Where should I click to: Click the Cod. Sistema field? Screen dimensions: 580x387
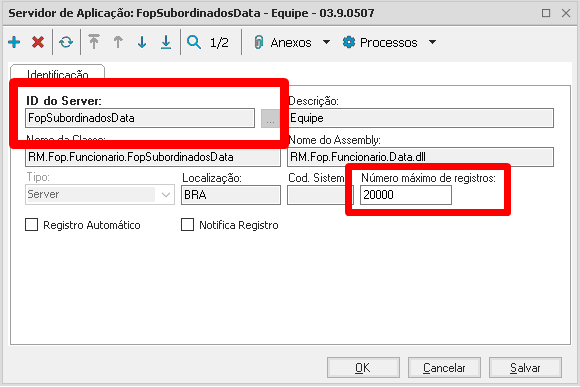[x=320, y=195]
